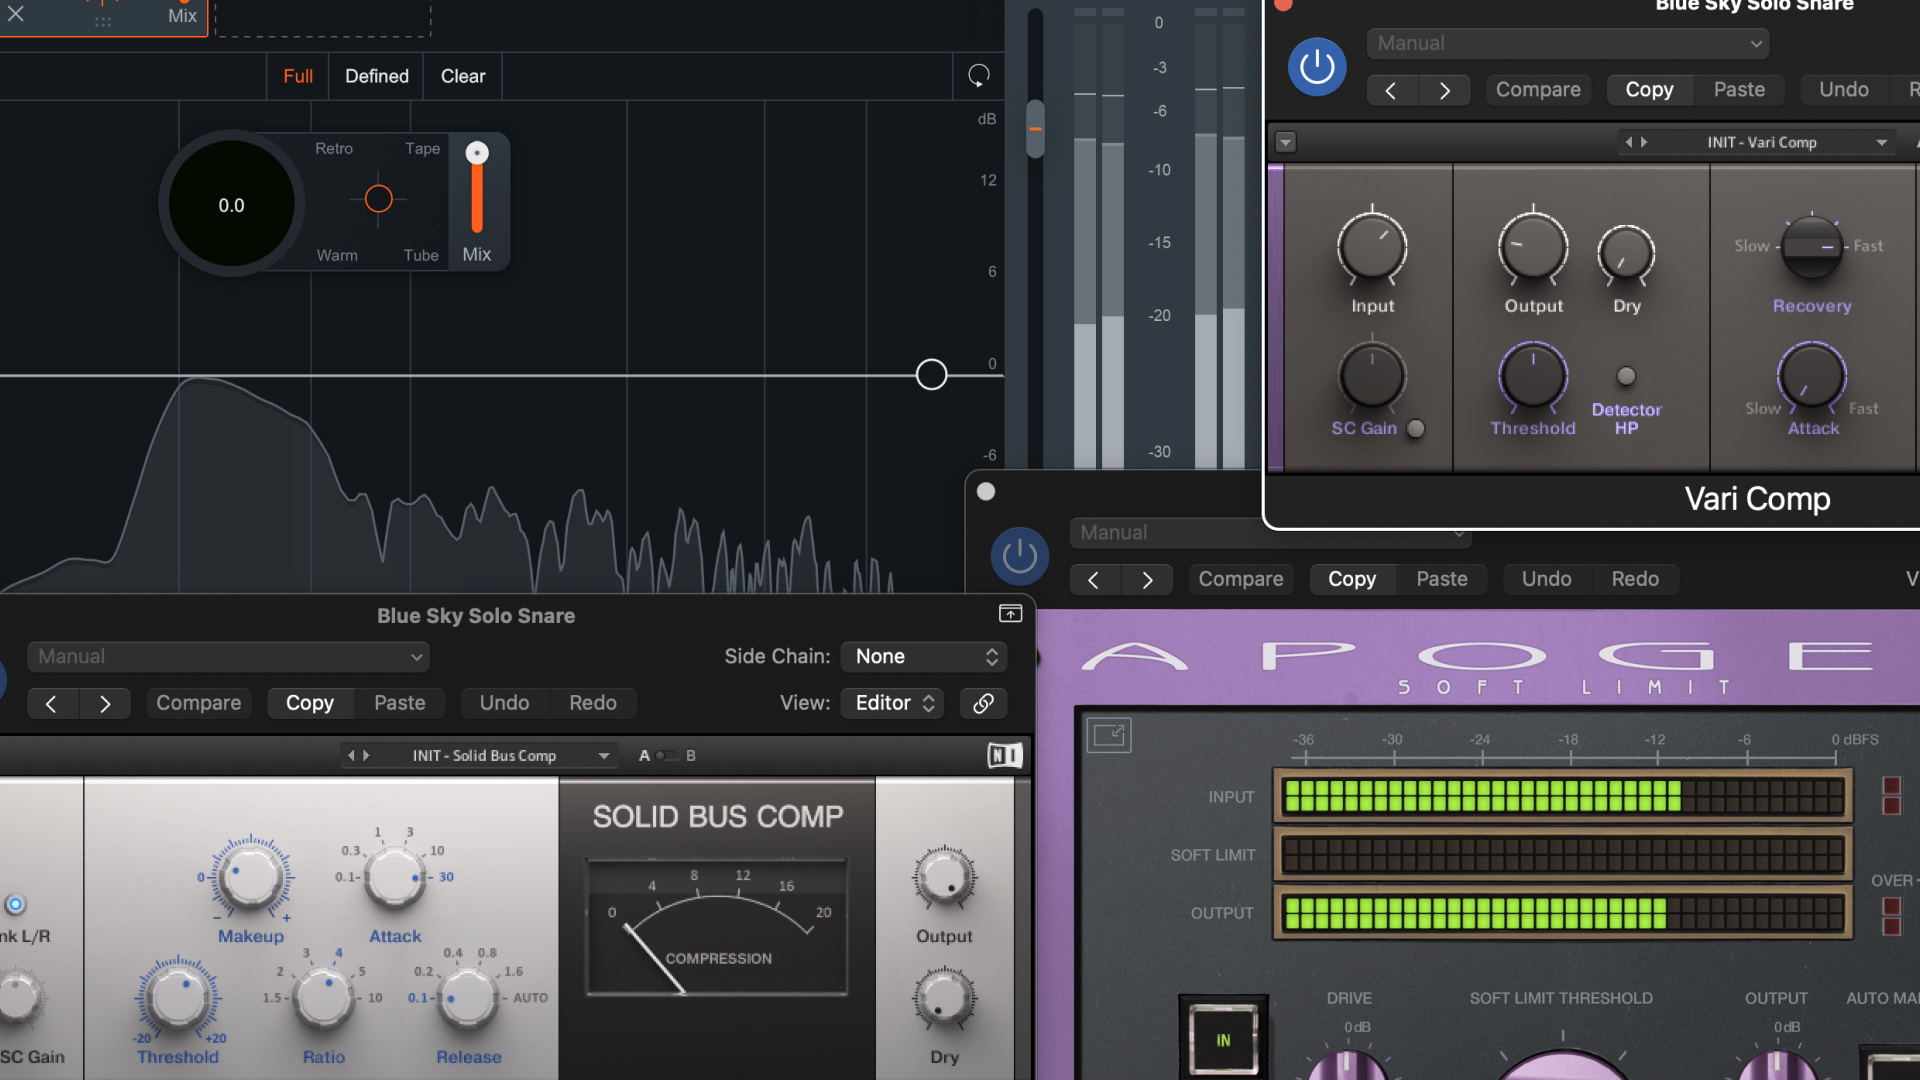This screenshot has height=1080, width=1920.
Task: Select the Clear tab
Action: [463, 76]
